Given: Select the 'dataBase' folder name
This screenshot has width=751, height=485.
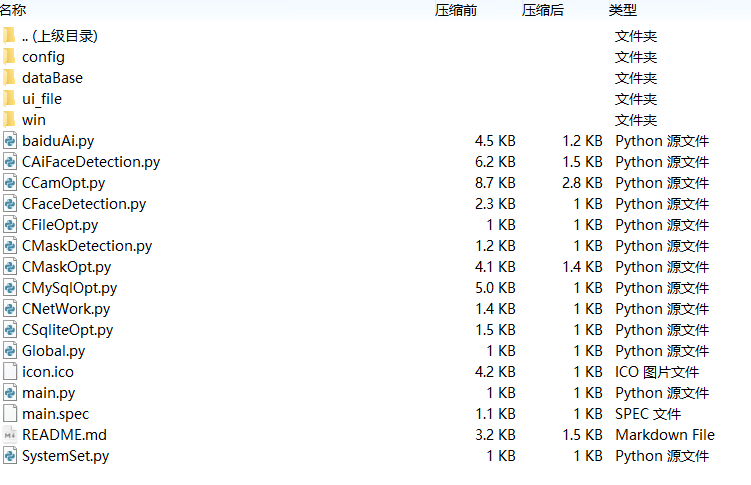Looking at the screenshot, I should pyautogui.click(x=52, y=78).
